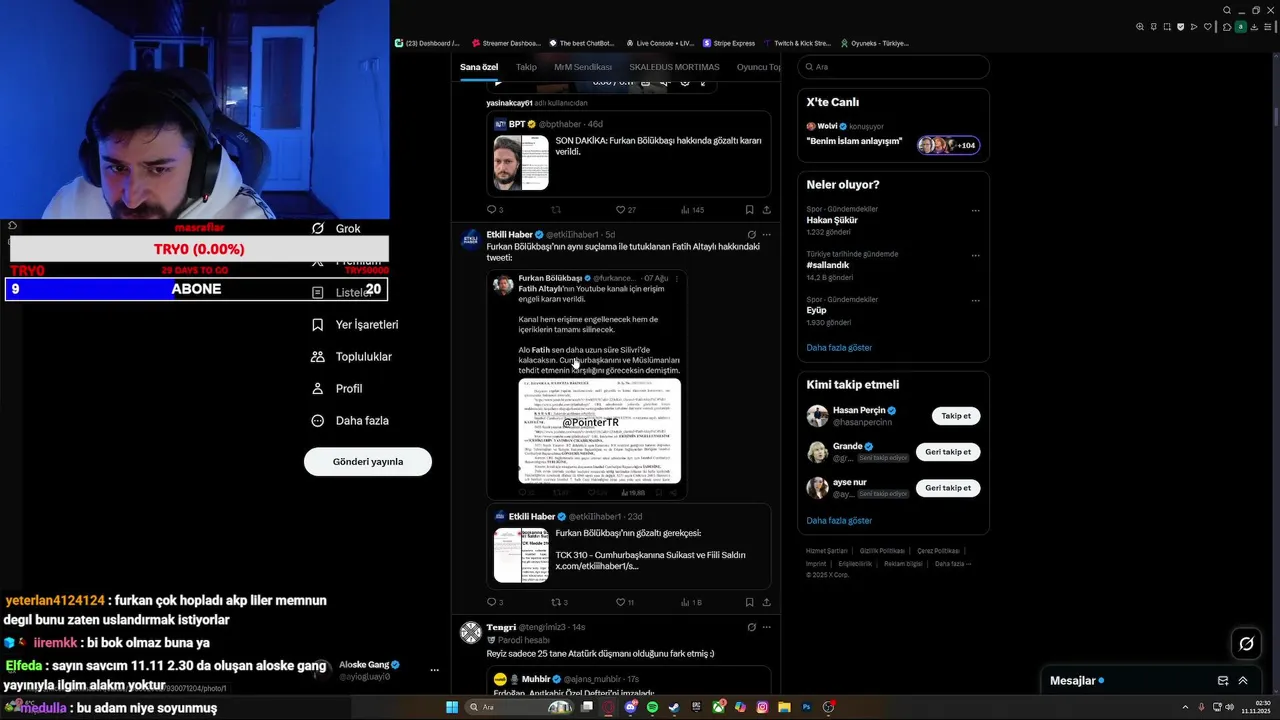
Task: Open the Hakan Şükür trending topic
Action: [831, 220]
